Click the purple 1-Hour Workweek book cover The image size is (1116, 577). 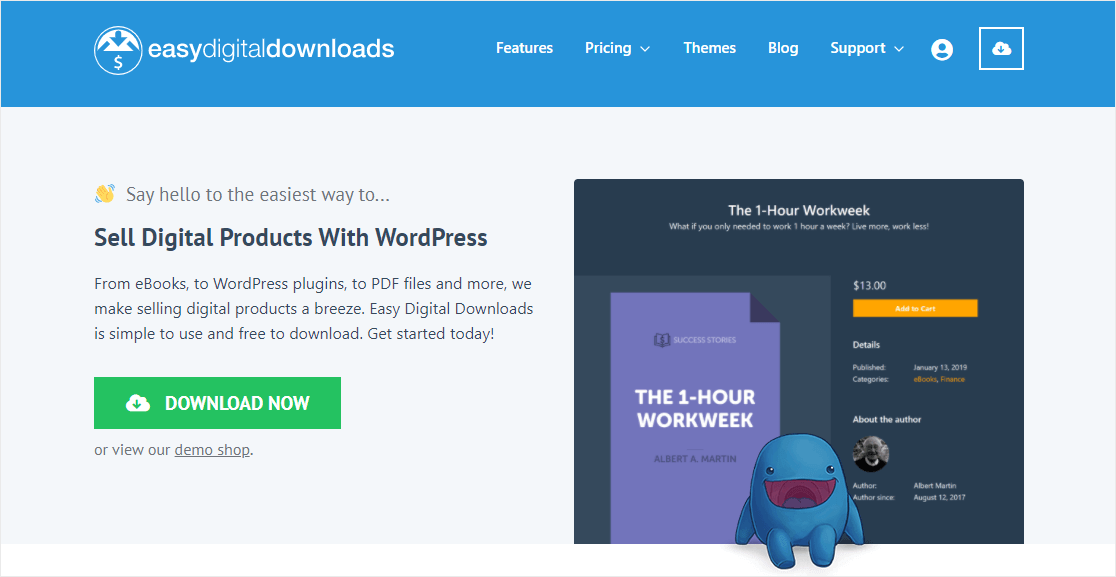[695, 418]
